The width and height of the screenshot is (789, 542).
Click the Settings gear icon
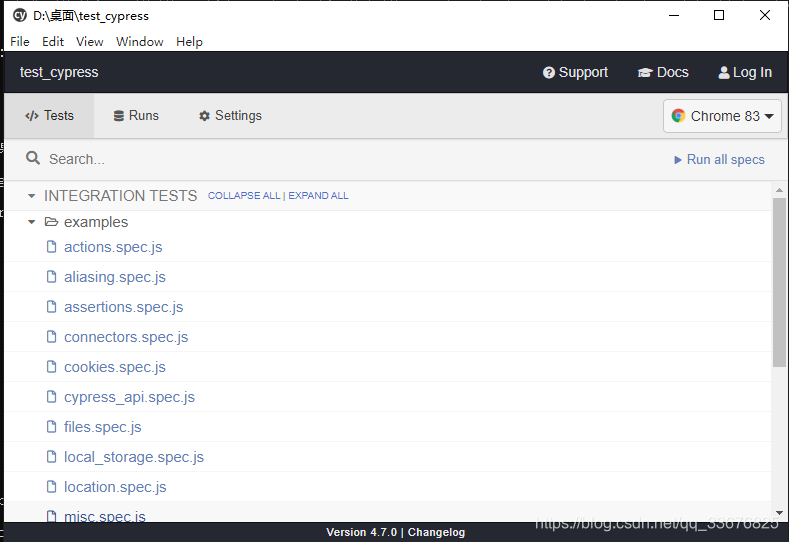204,116
